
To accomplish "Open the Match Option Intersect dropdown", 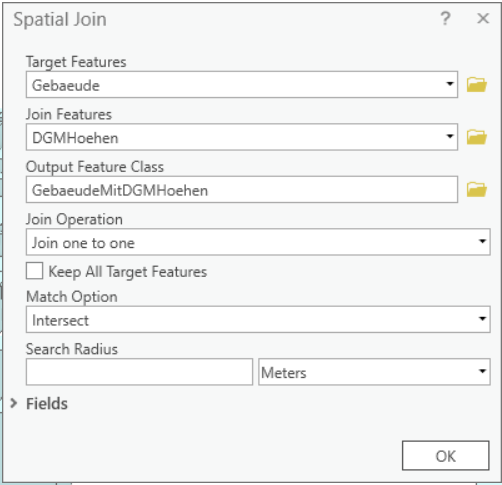I will pyautogui.click(x=258, y=319).
